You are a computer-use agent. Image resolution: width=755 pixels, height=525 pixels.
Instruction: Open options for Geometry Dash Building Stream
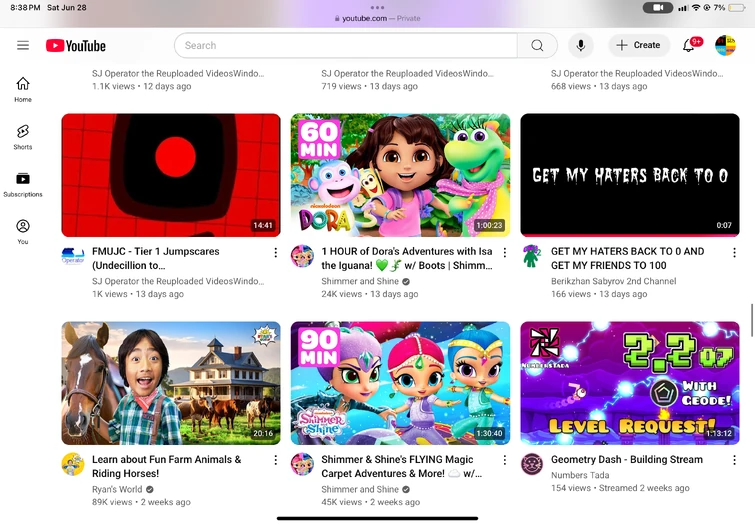pyautogui.click(x=734, y=460)
